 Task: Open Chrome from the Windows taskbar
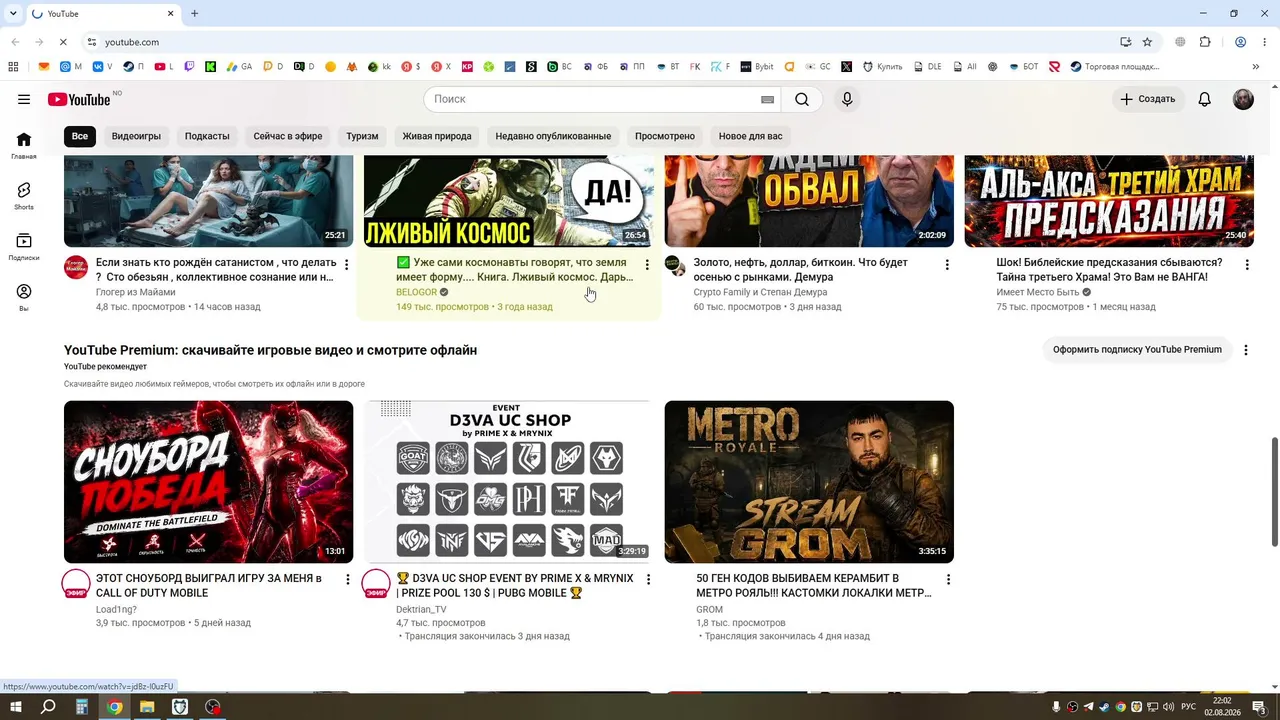tap(114, 707)
